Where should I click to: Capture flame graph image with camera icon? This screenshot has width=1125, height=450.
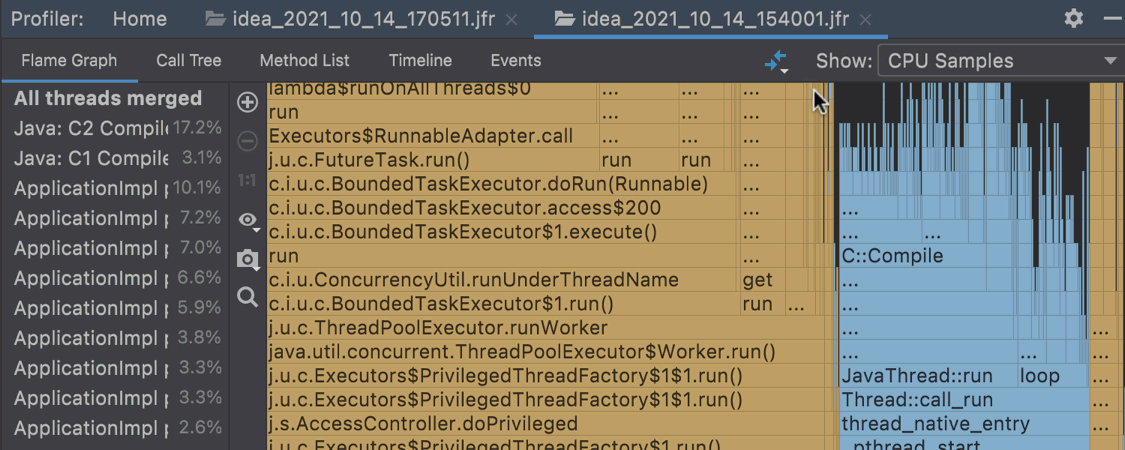[x=247, y=259]
